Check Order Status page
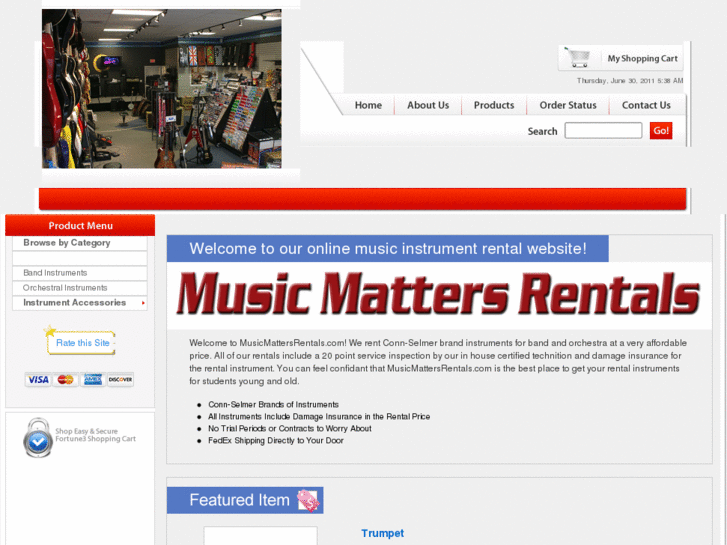Image resolution: width=727 pixels, height=545 pixels. [568, 105]
